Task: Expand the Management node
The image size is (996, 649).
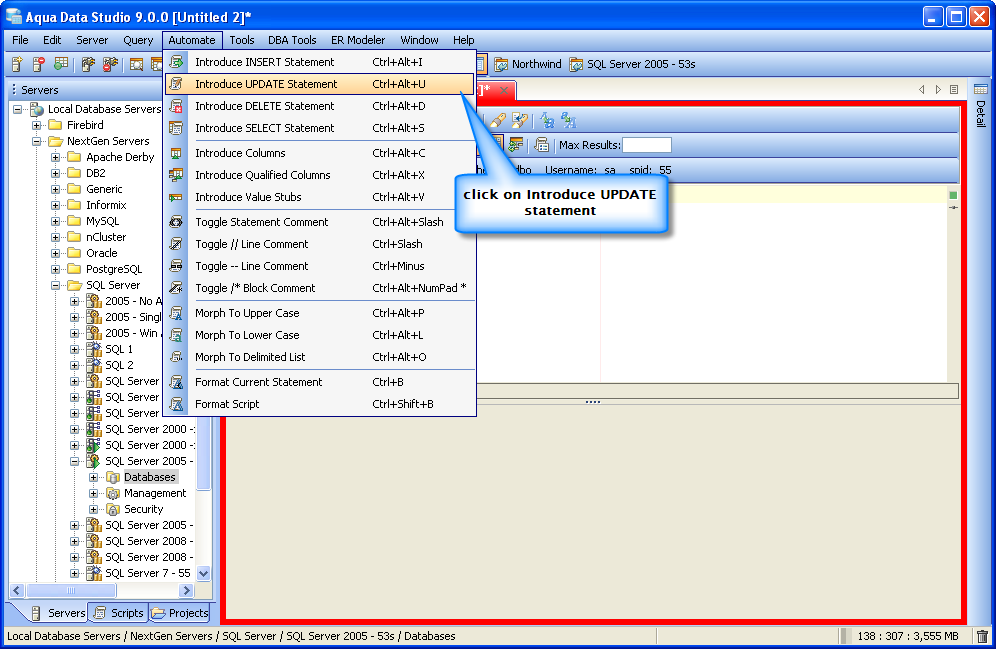Action: click(x=93, y=493)
